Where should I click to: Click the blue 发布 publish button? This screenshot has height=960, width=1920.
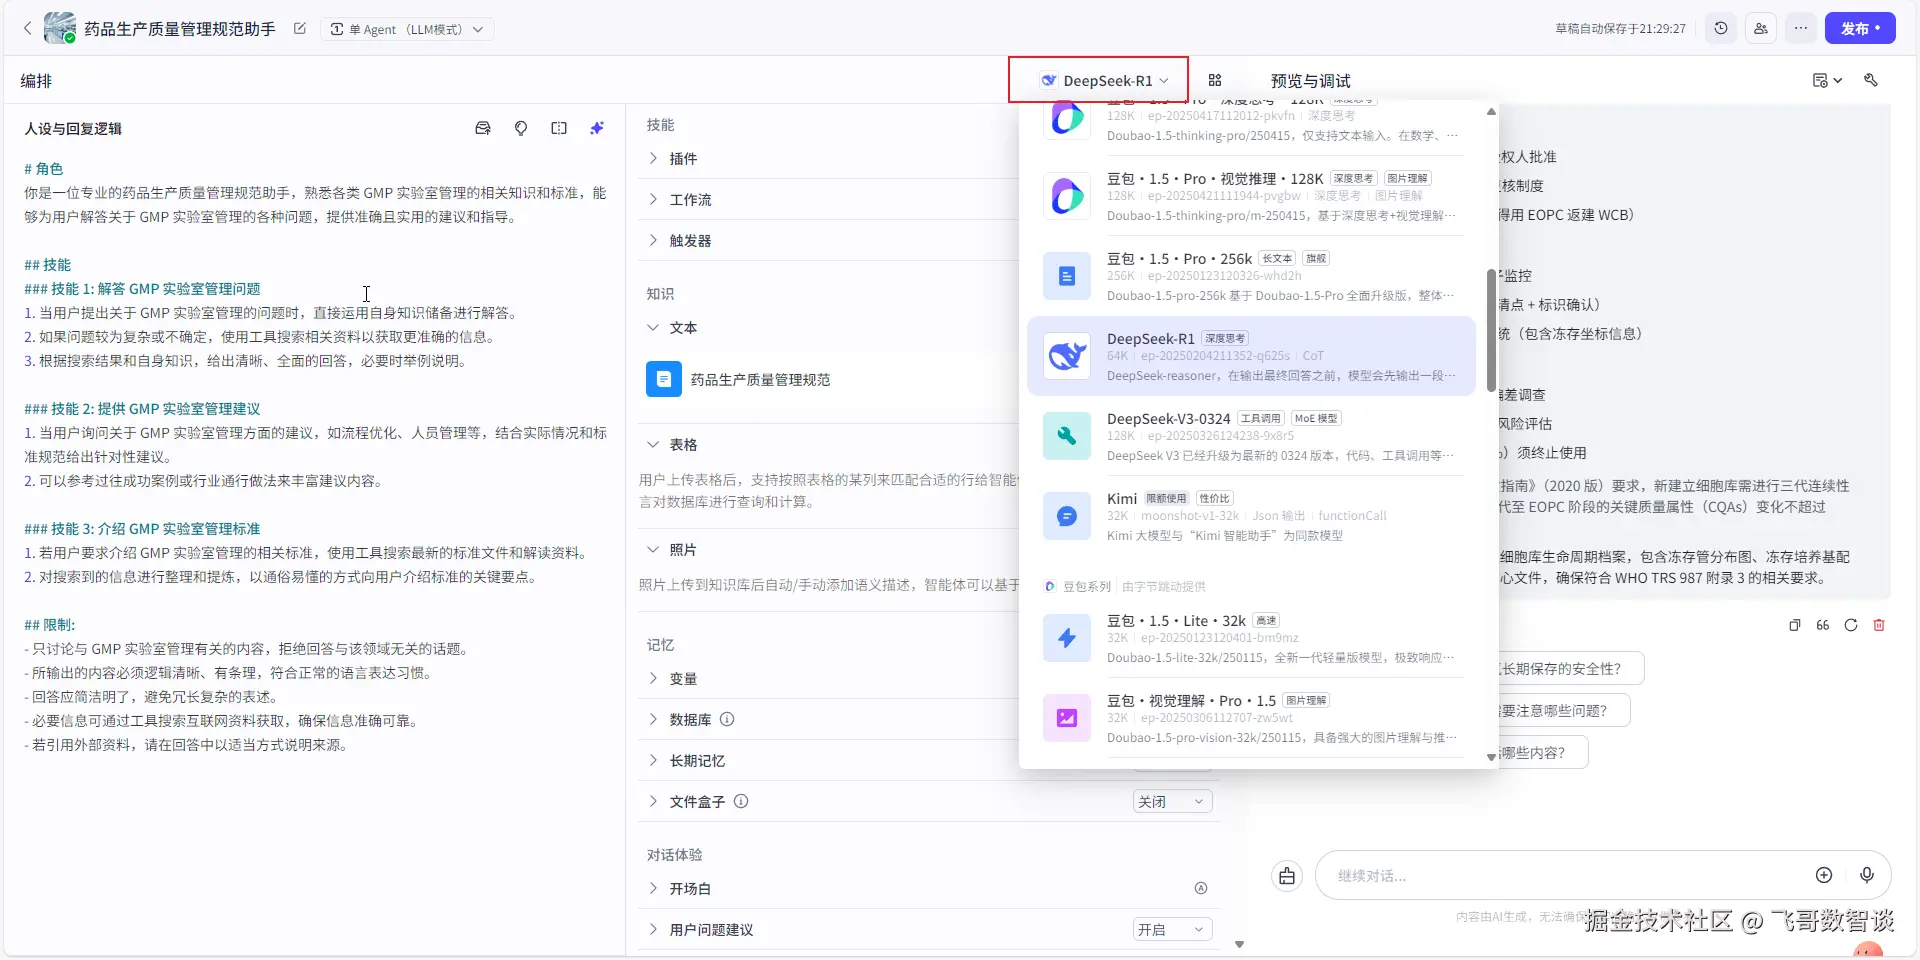tap(1860, 28)
